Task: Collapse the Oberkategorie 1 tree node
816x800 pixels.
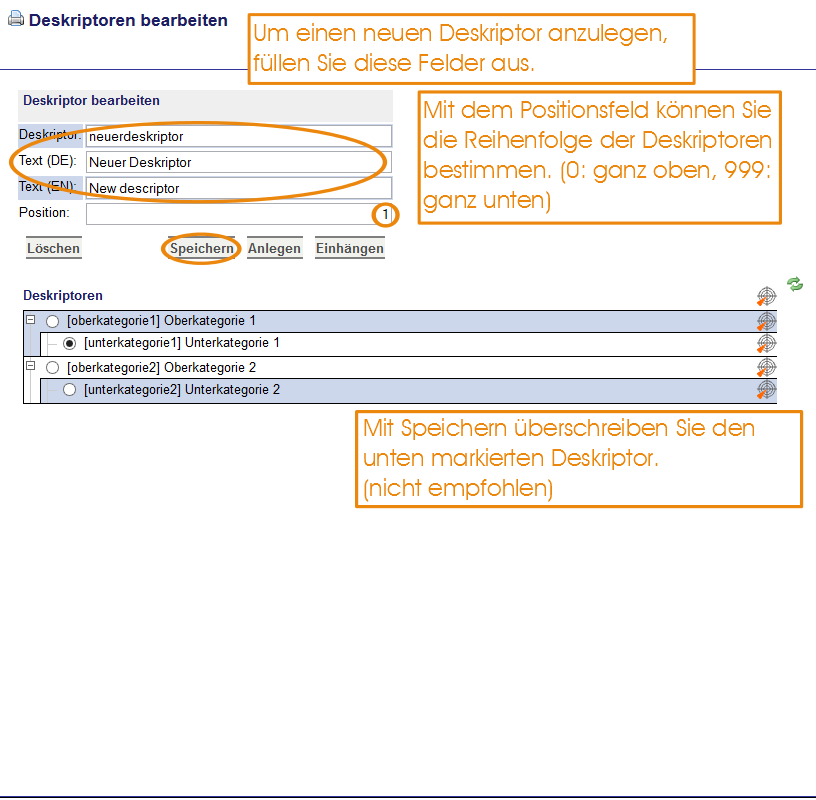Action: tap(31, 320)
